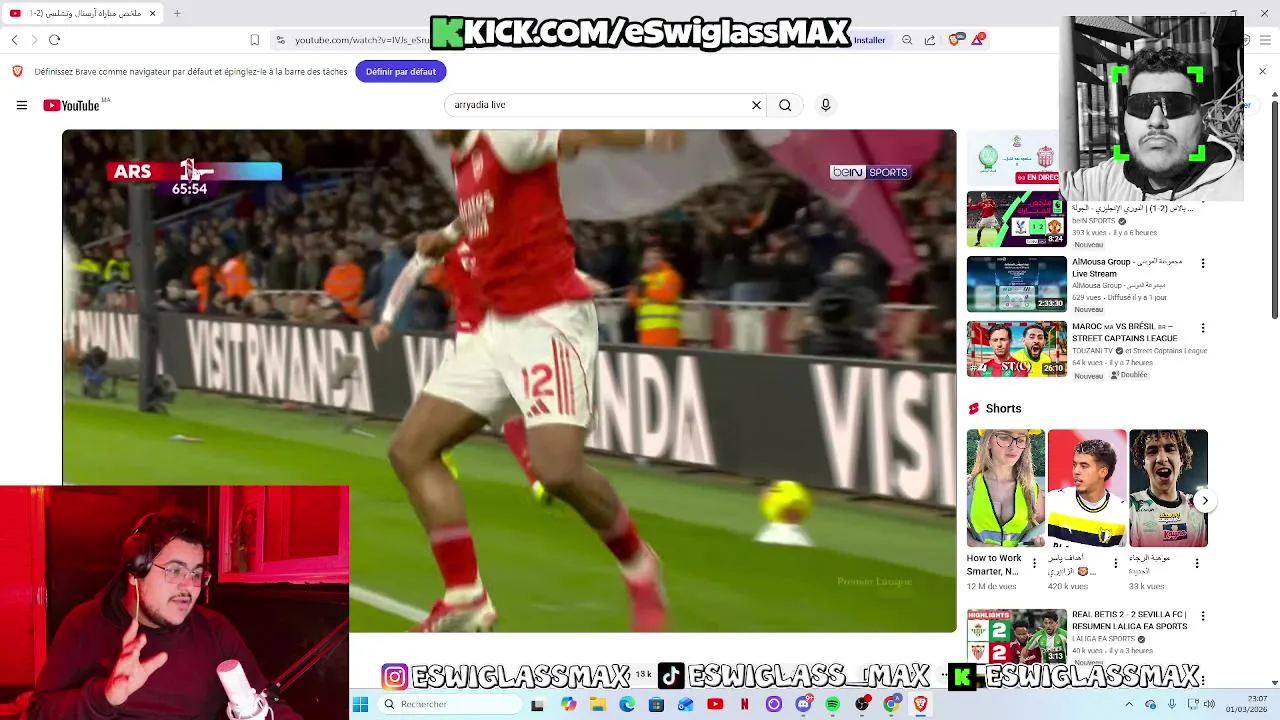Open options menu for AlMousa Group video
The height and width of the screenshot is (720, 1280).
point(1203,264)
